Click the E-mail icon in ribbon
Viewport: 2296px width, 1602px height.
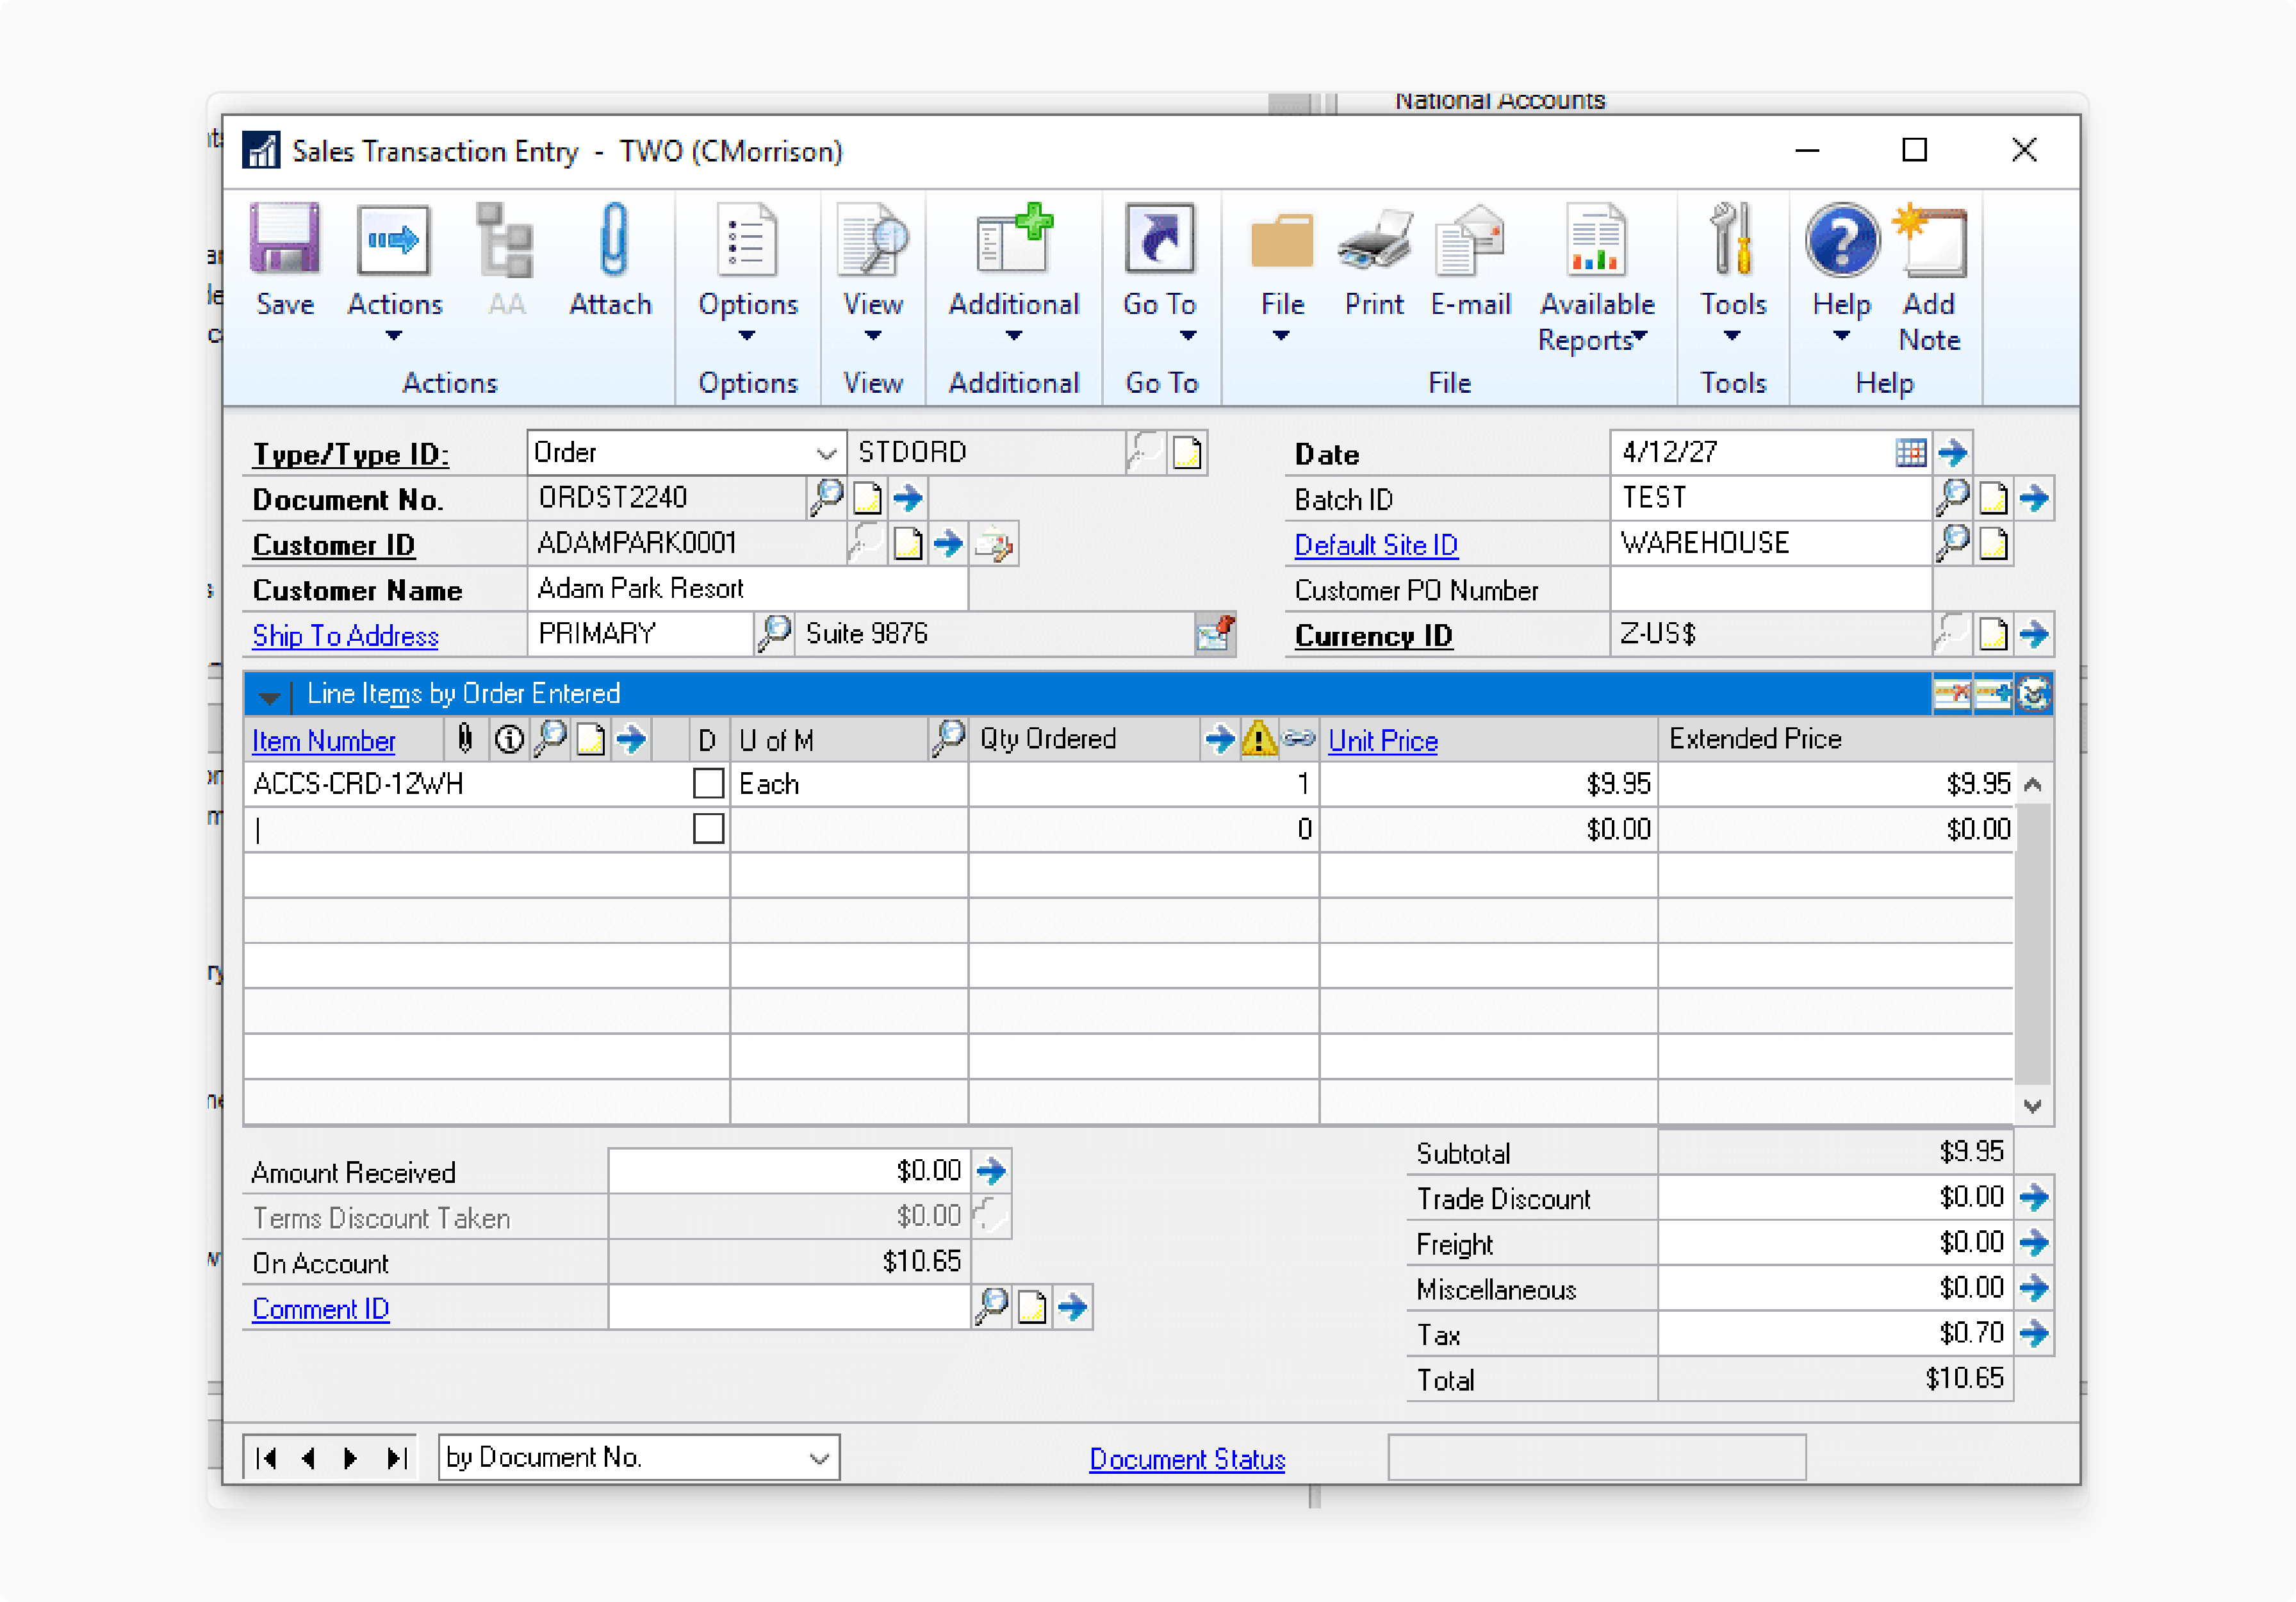(1469, 240)
